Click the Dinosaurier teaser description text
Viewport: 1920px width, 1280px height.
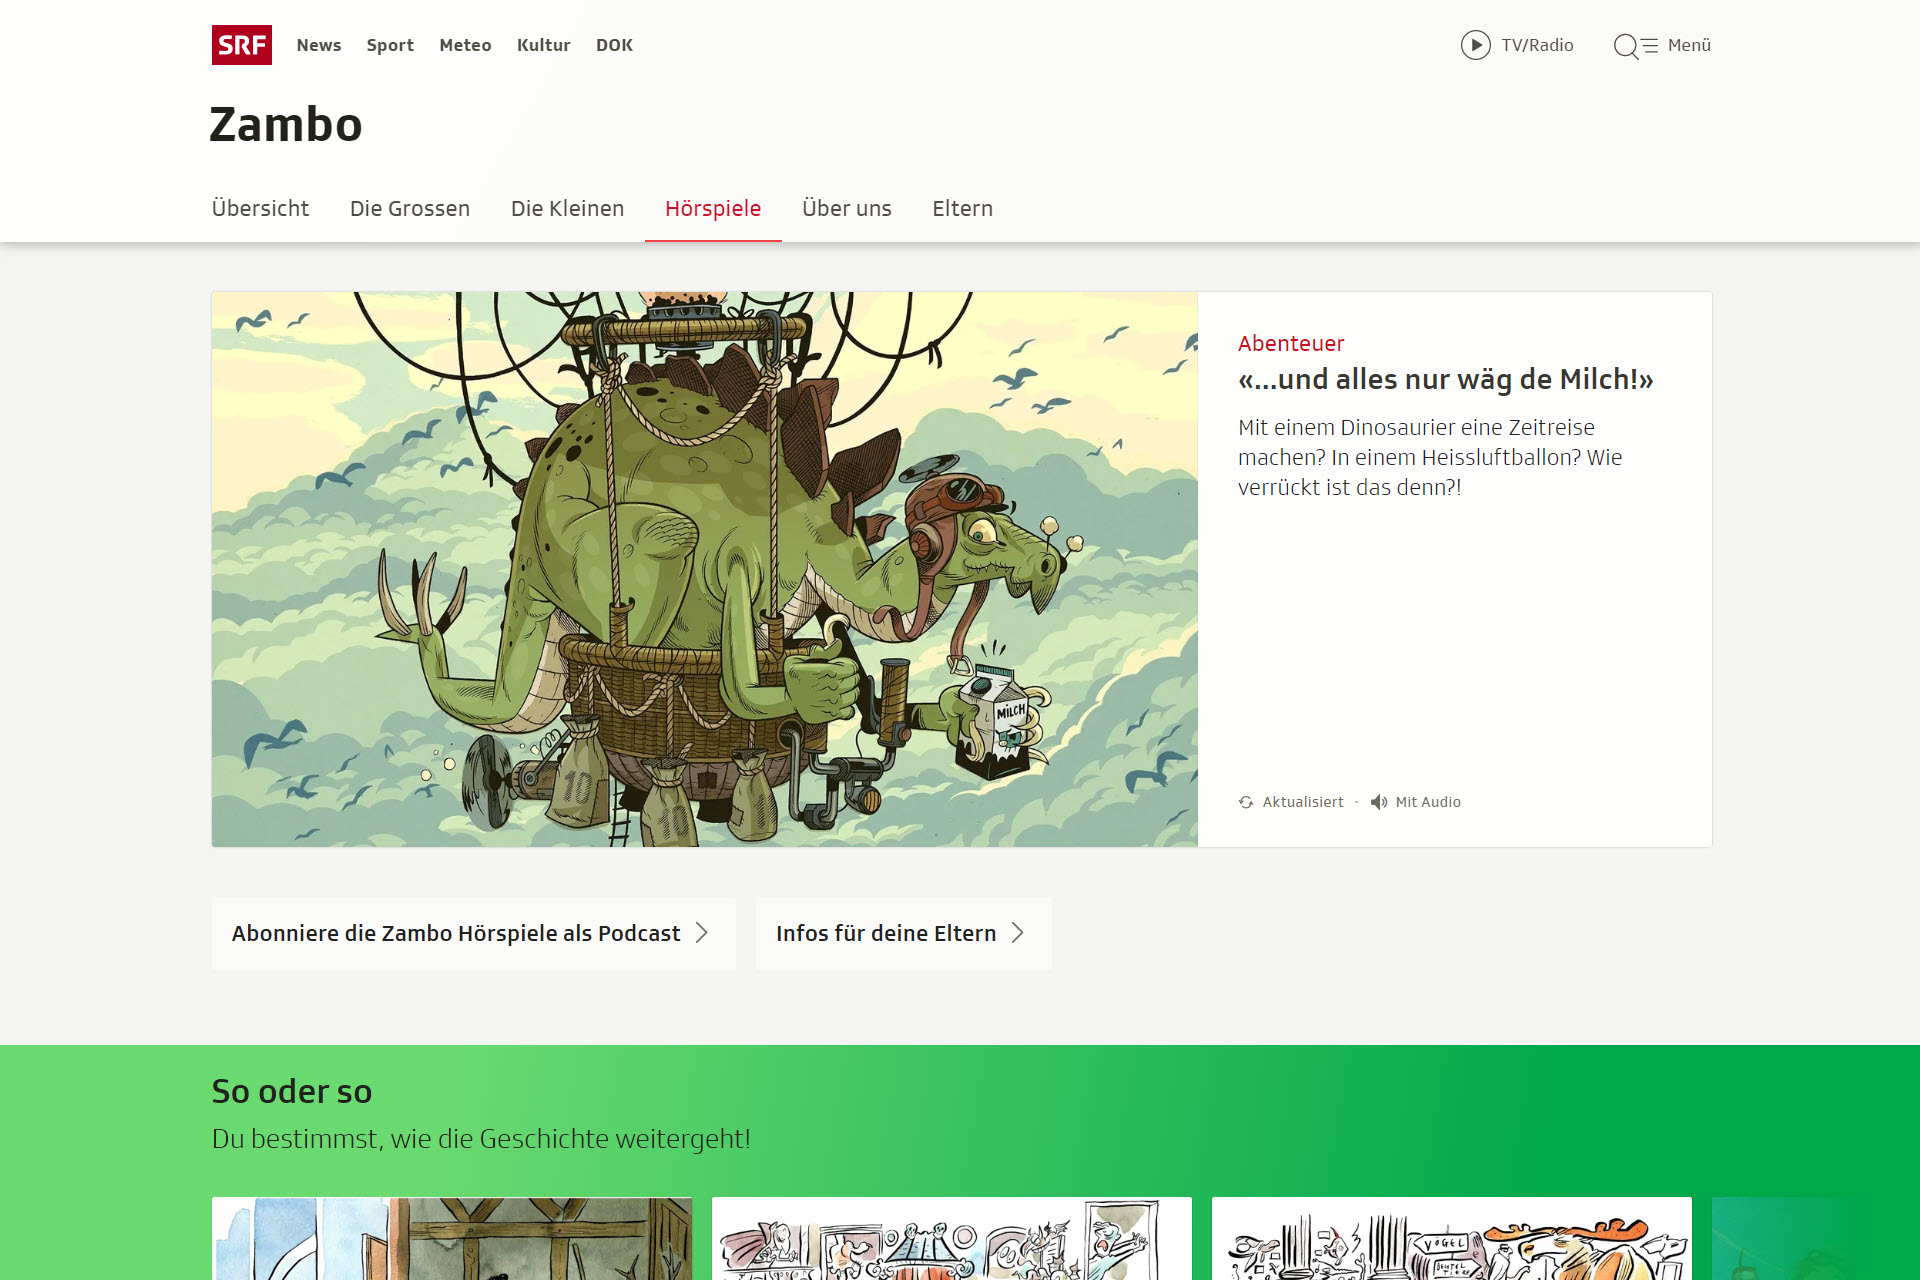1430,457
